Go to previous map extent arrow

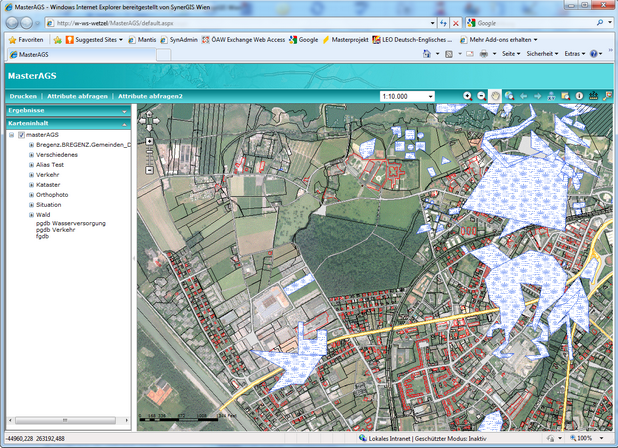[523, 96]
